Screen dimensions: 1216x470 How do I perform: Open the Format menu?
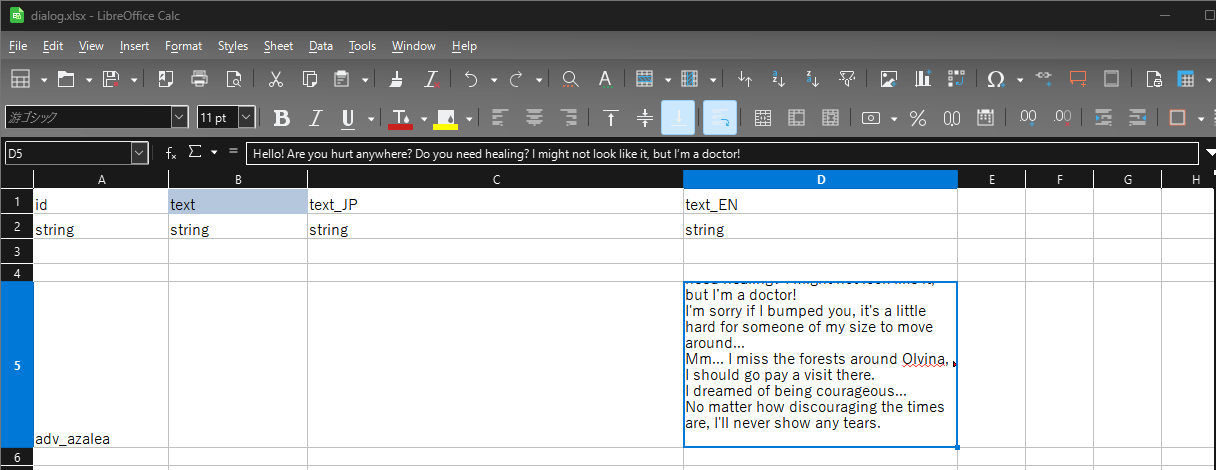click(x=183, y=46)
